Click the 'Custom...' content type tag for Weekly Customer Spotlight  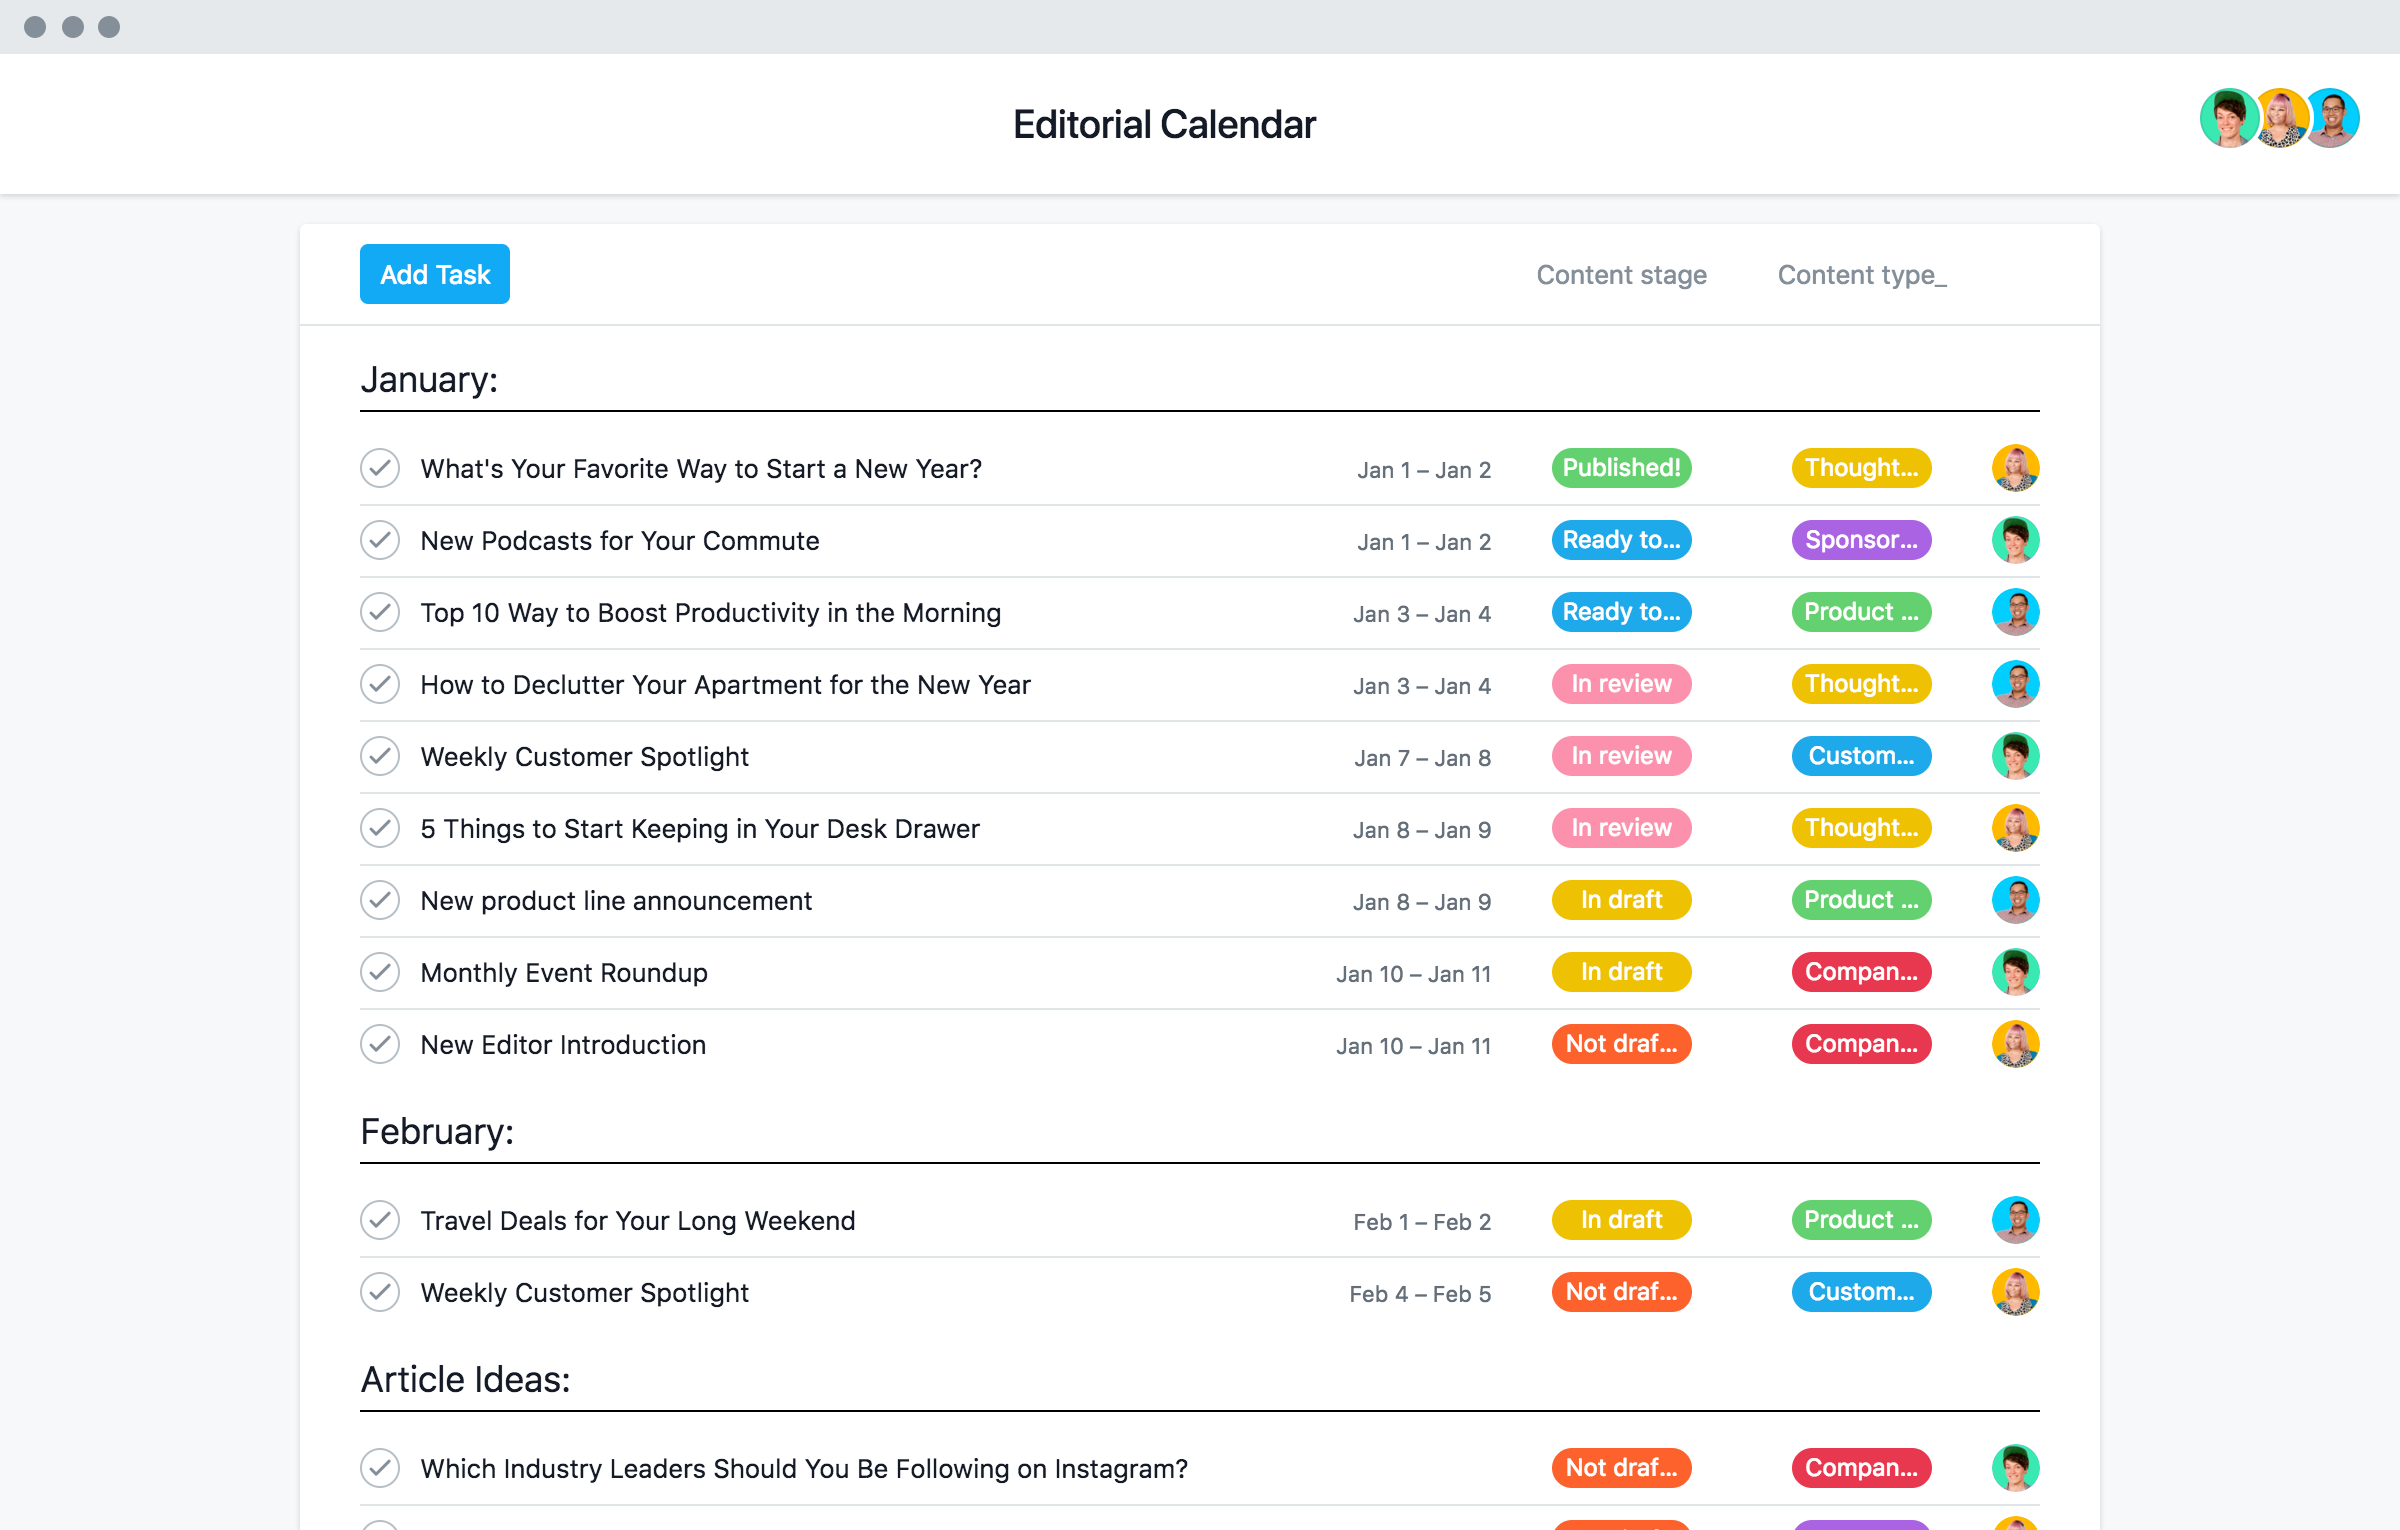point(1859,755)
